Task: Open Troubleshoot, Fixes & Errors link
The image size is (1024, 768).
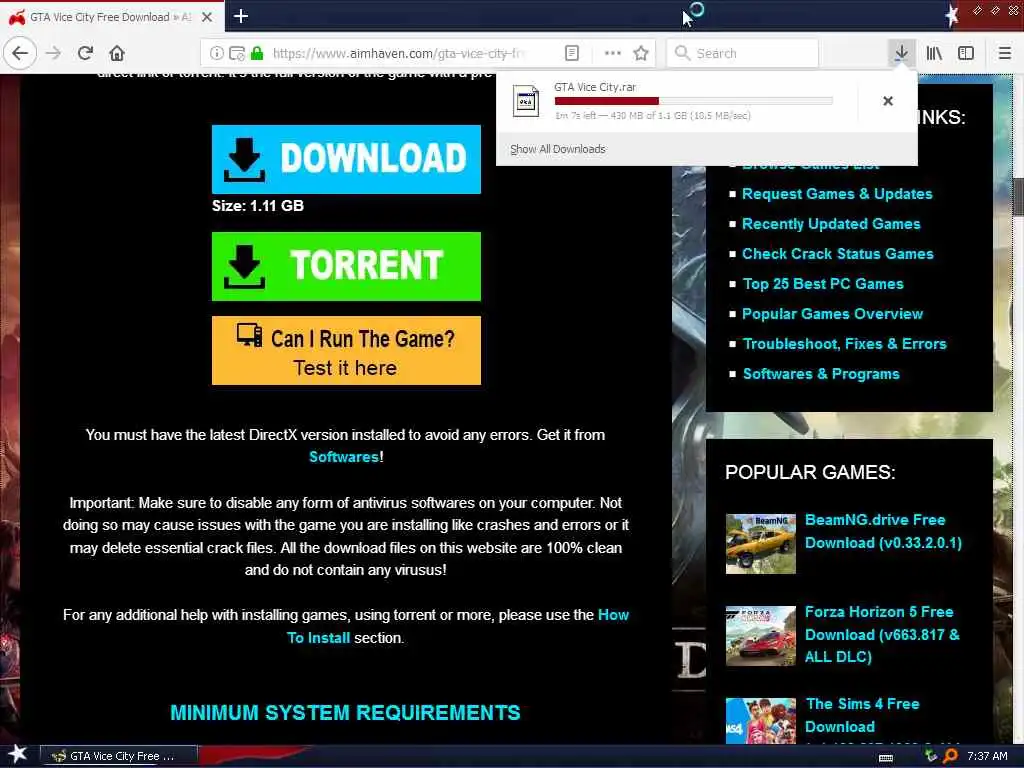Action: point(844,344)
